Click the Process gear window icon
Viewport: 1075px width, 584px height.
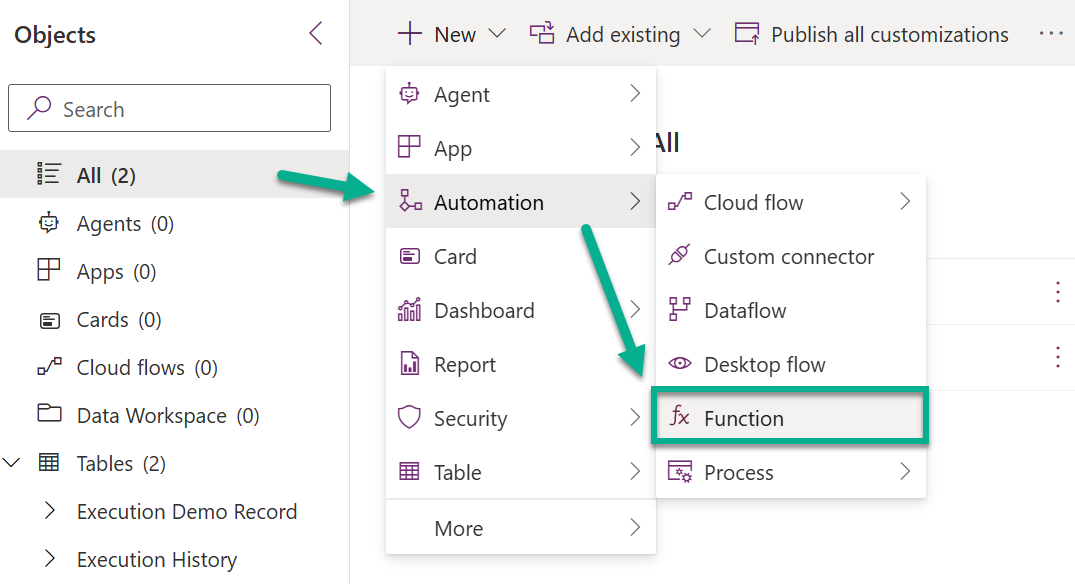(679, 472)
